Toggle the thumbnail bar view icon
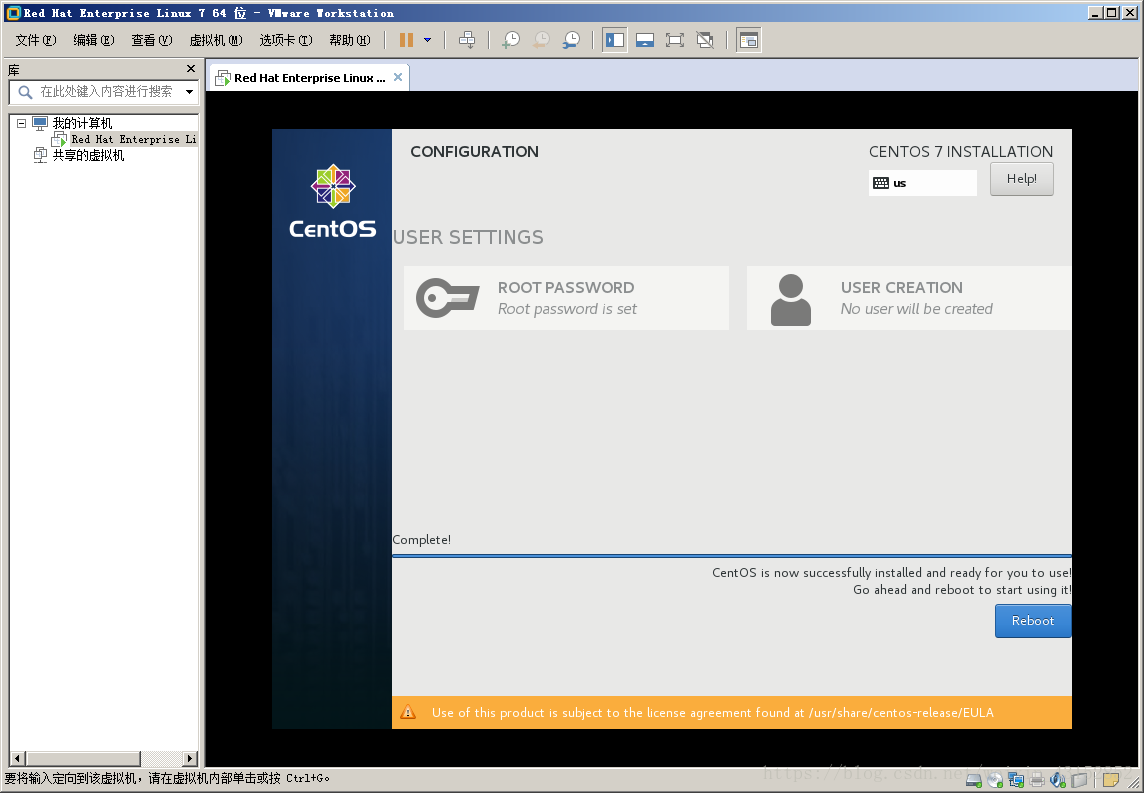This screenshot has width=1144, height=793. [645, 40]
